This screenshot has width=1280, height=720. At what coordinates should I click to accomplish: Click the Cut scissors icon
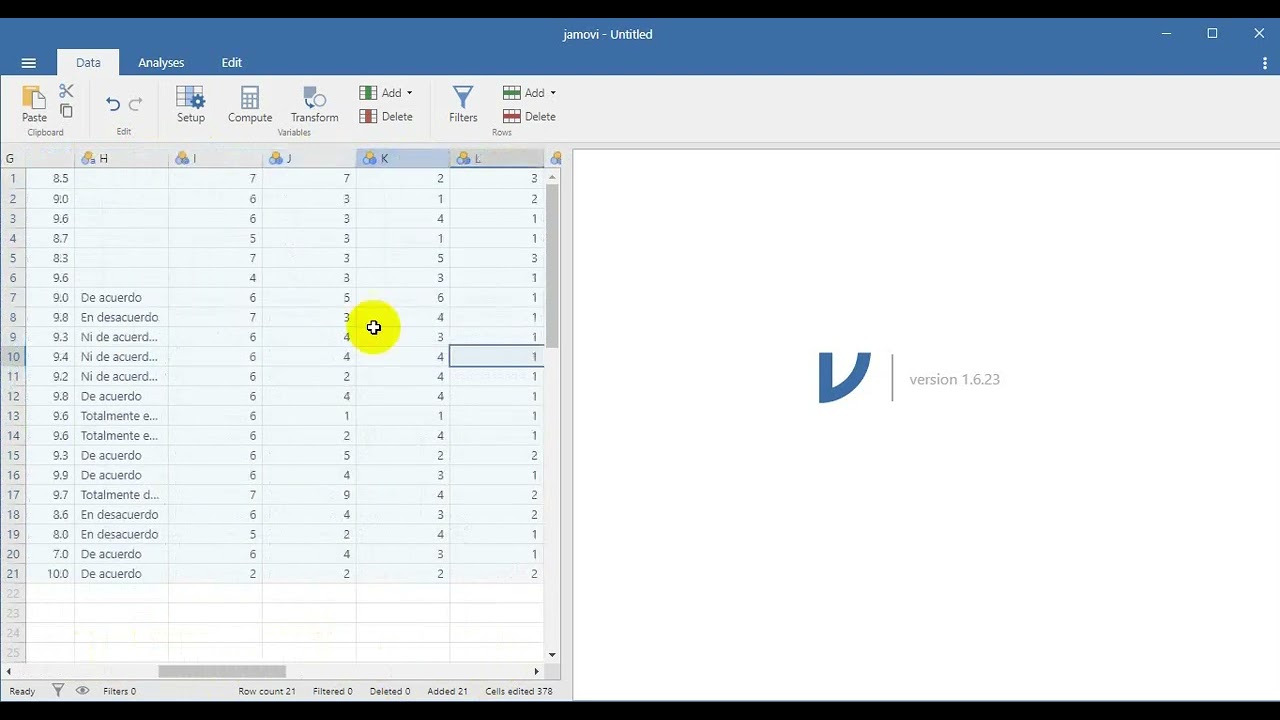click(x=66, y=91)
